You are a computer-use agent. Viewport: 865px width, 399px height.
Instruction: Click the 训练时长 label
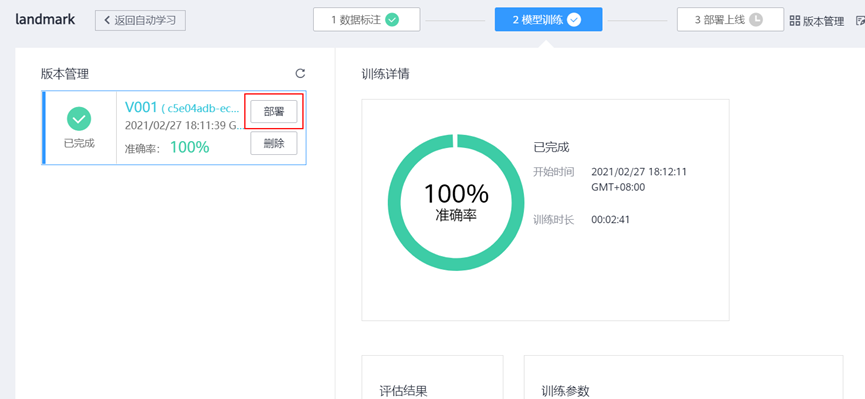(x=554, y=220)
